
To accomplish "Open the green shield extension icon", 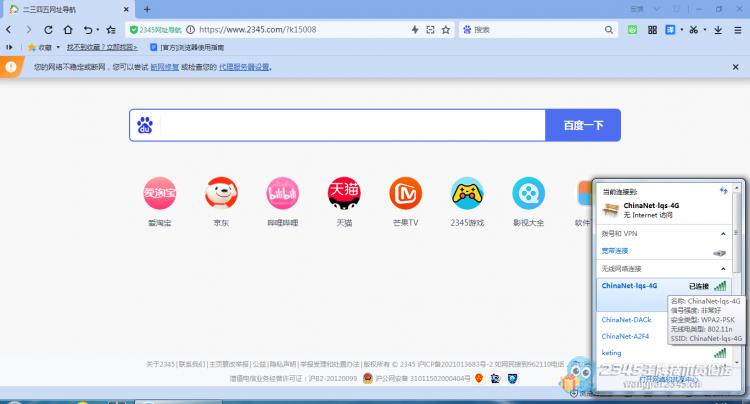I will click(632, 30).
